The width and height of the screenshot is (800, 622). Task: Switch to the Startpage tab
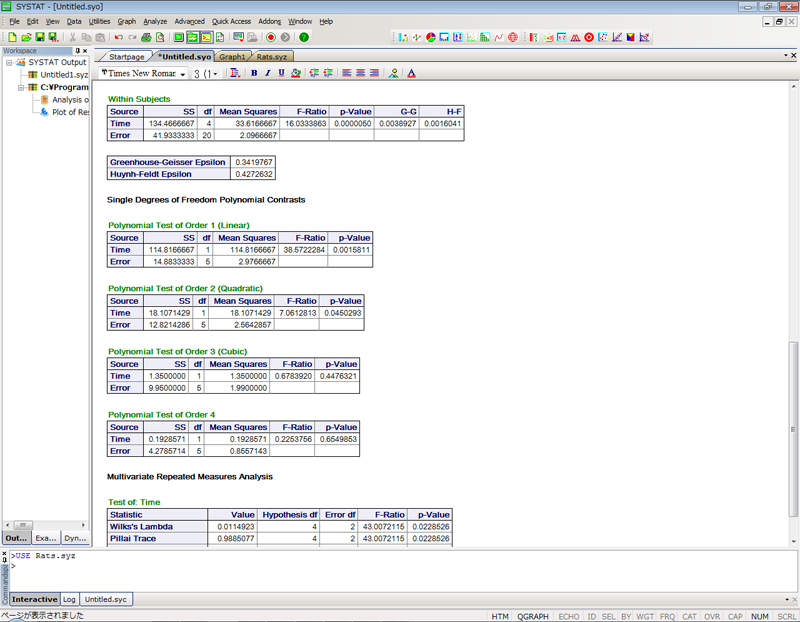[126, 57]
